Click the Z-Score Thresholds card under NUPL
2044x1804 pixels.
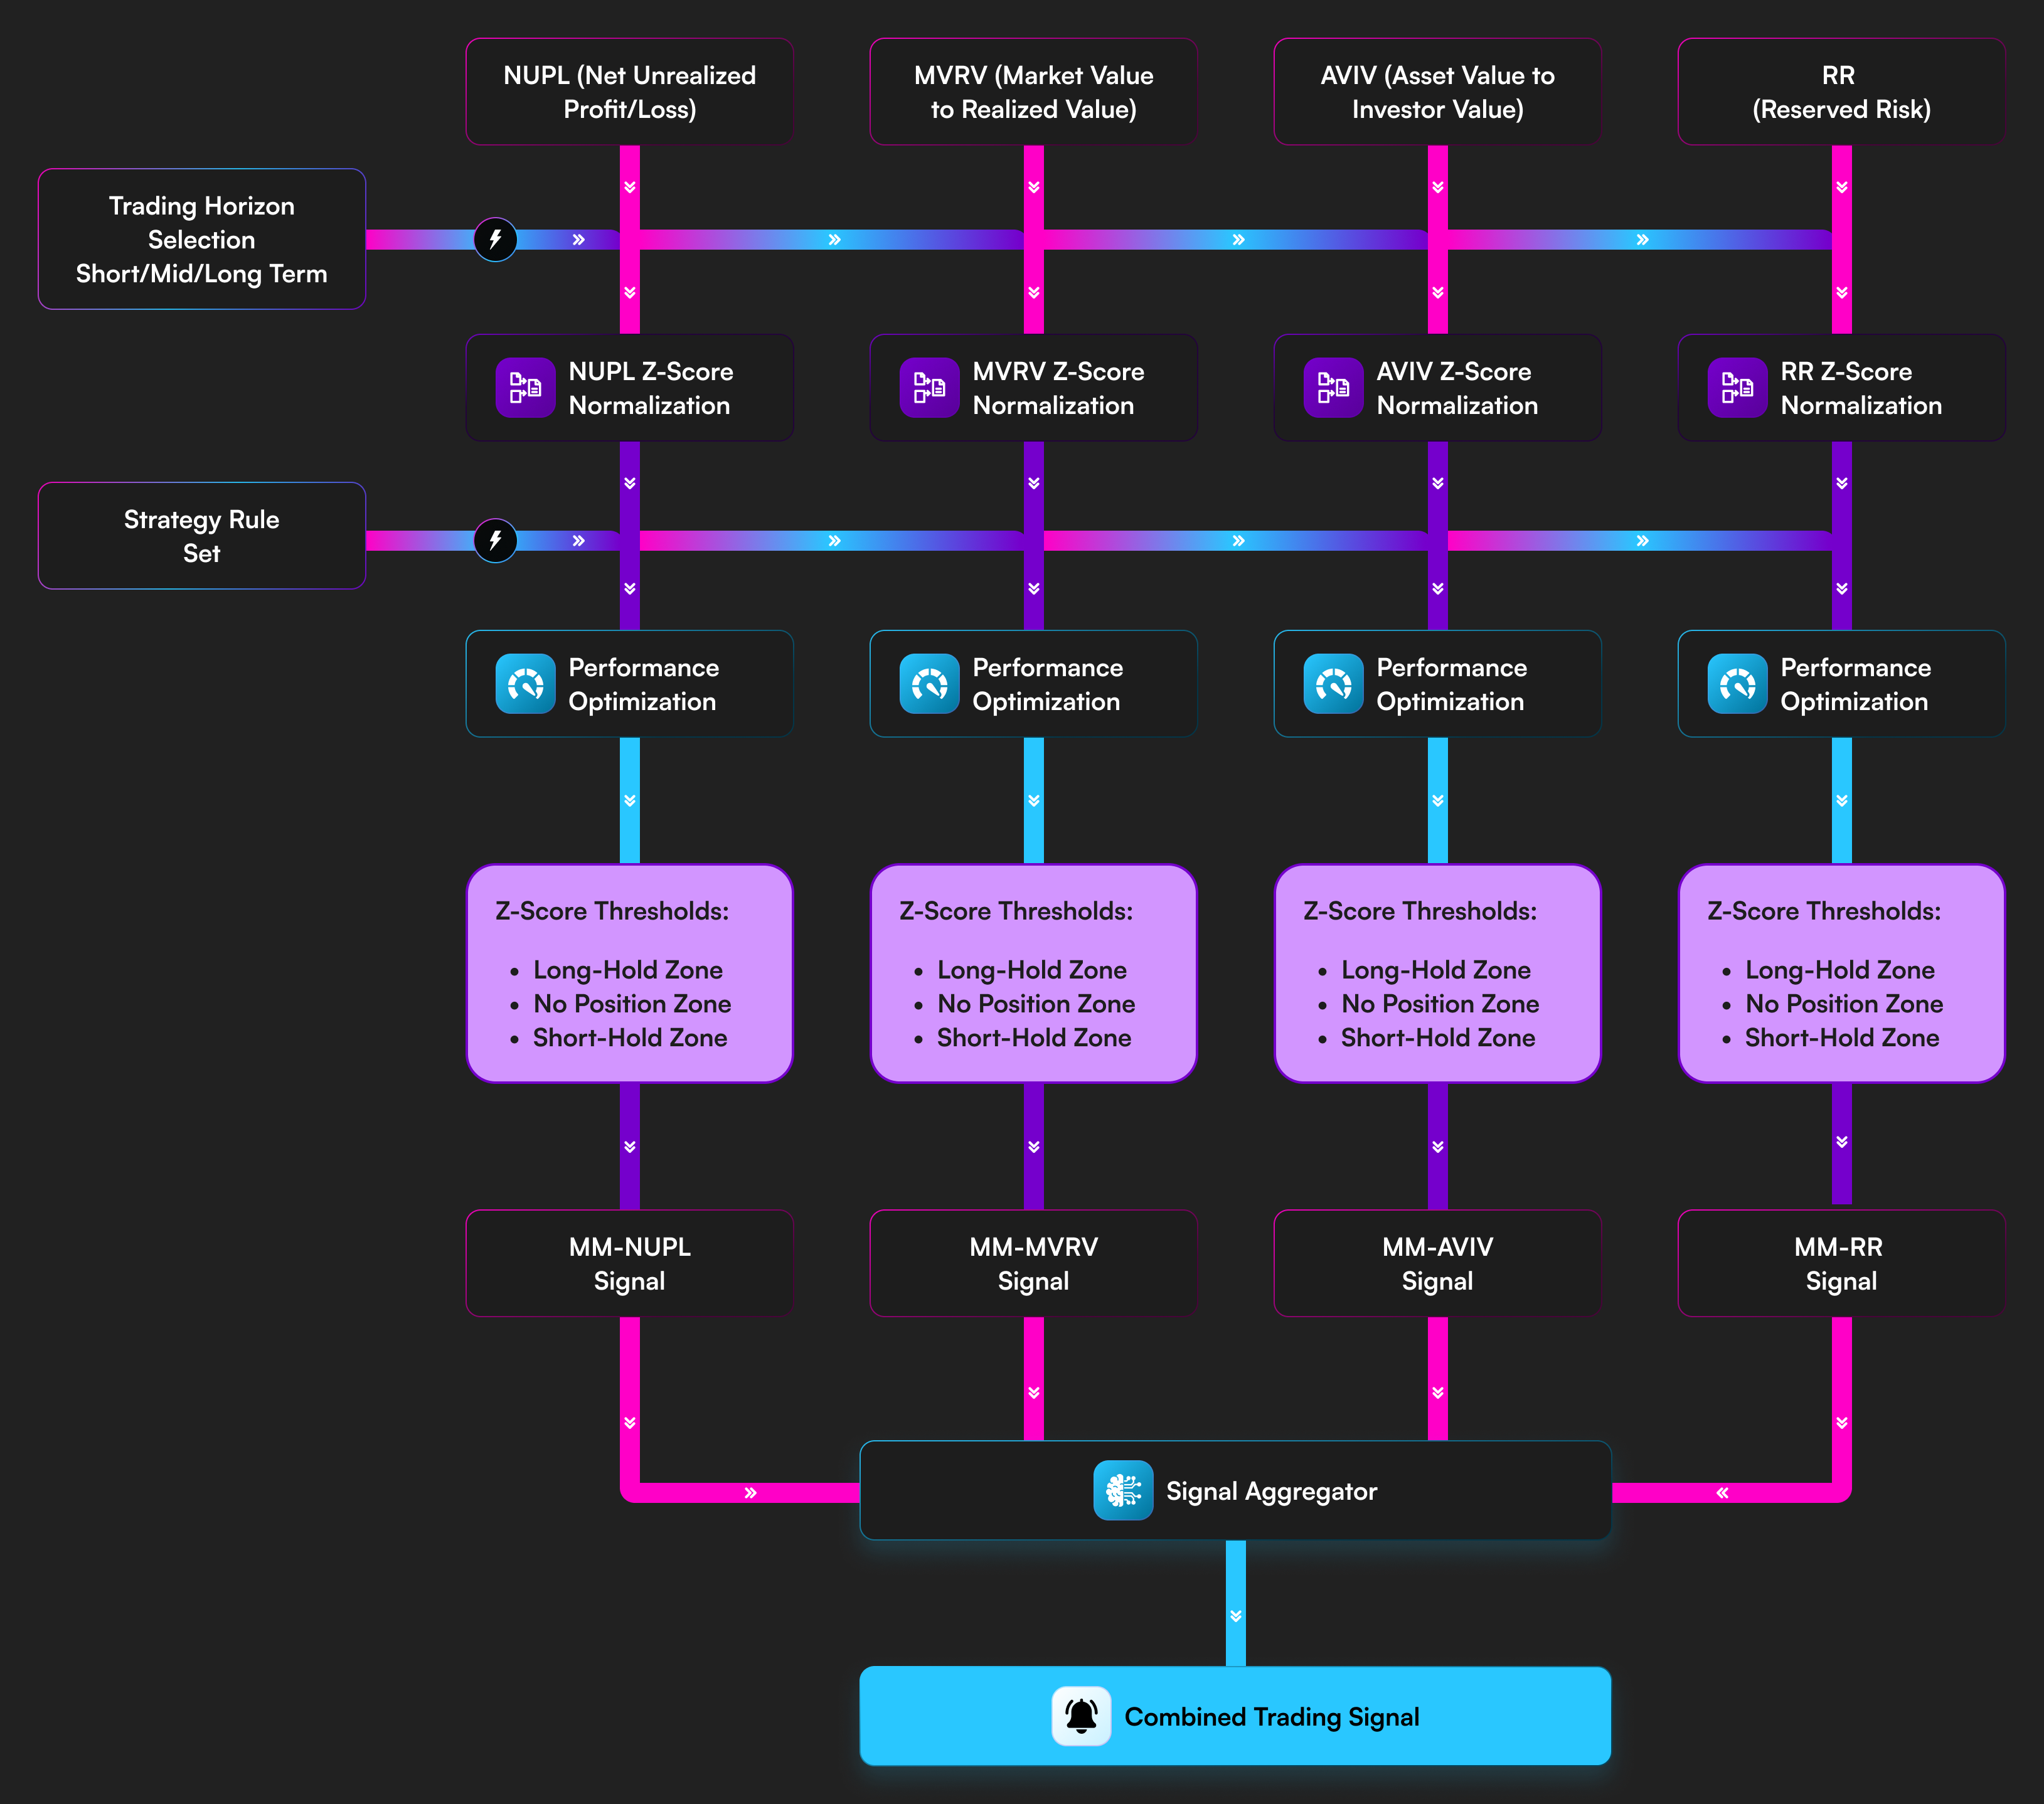[x=629, y=973]
